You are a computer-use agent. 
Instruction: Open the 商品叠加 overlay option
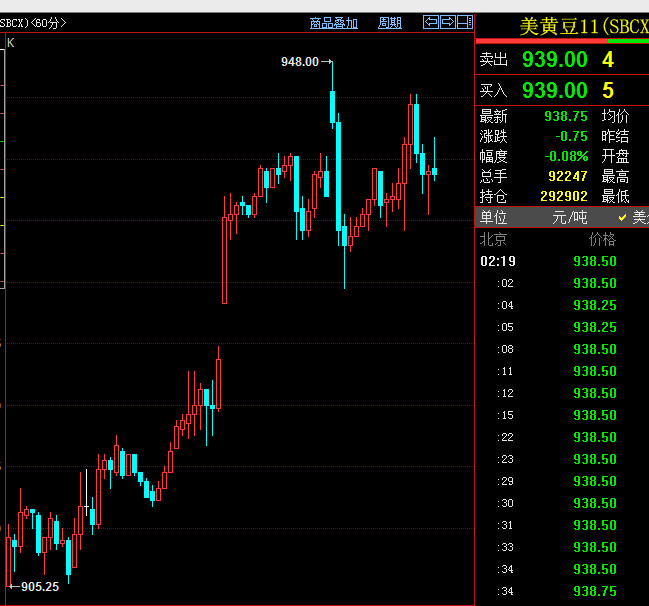point(334,23)
